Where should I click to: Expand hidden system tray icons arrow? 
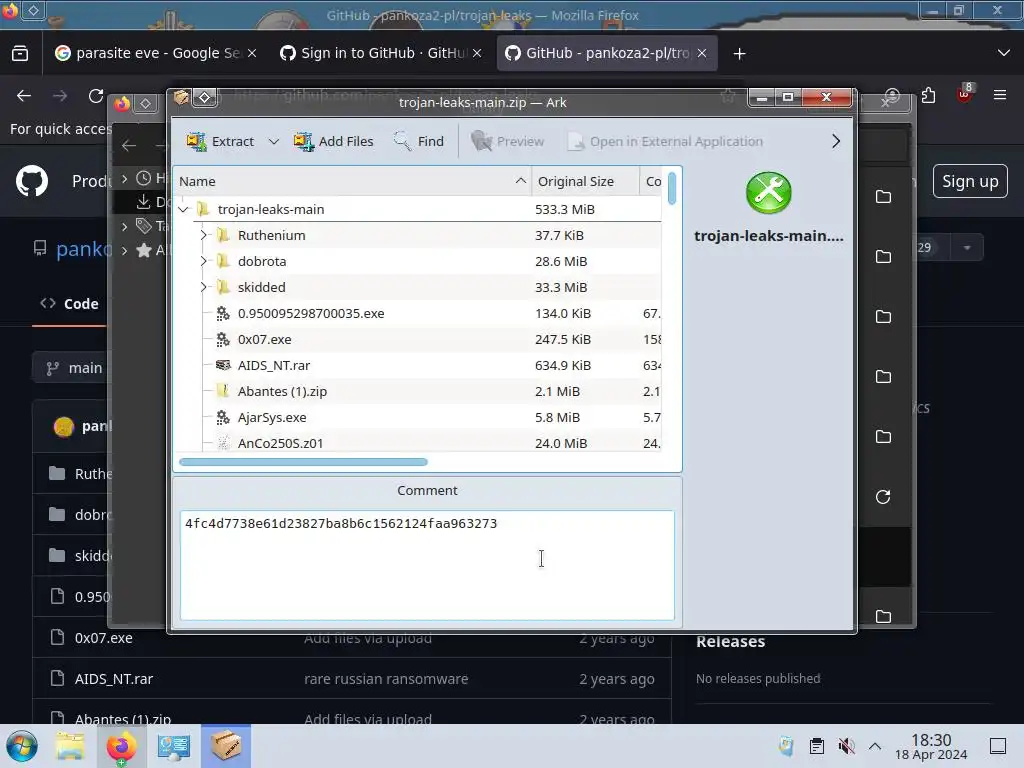click(875, 746)
